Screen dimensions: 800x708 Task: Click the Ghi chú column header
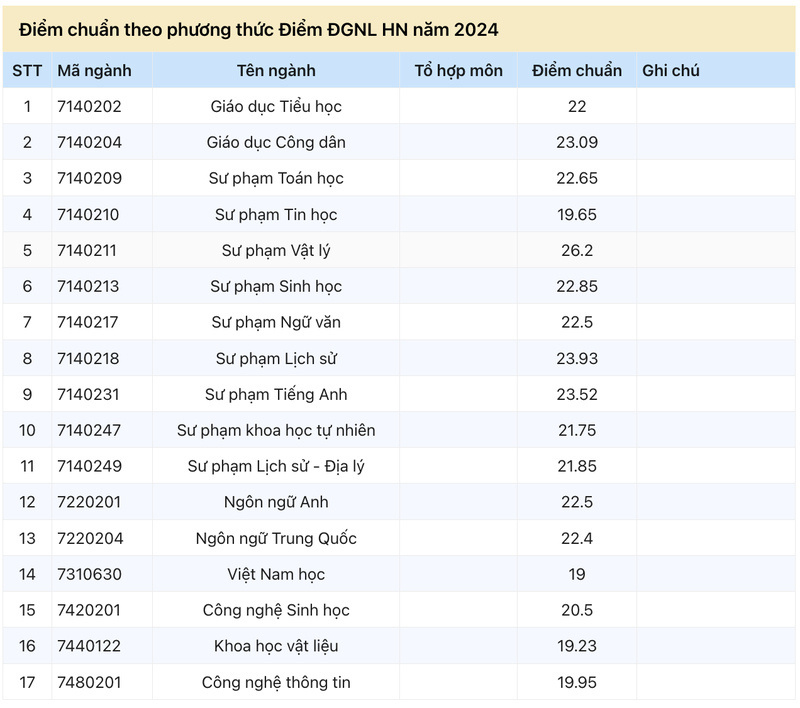(670, 70)
